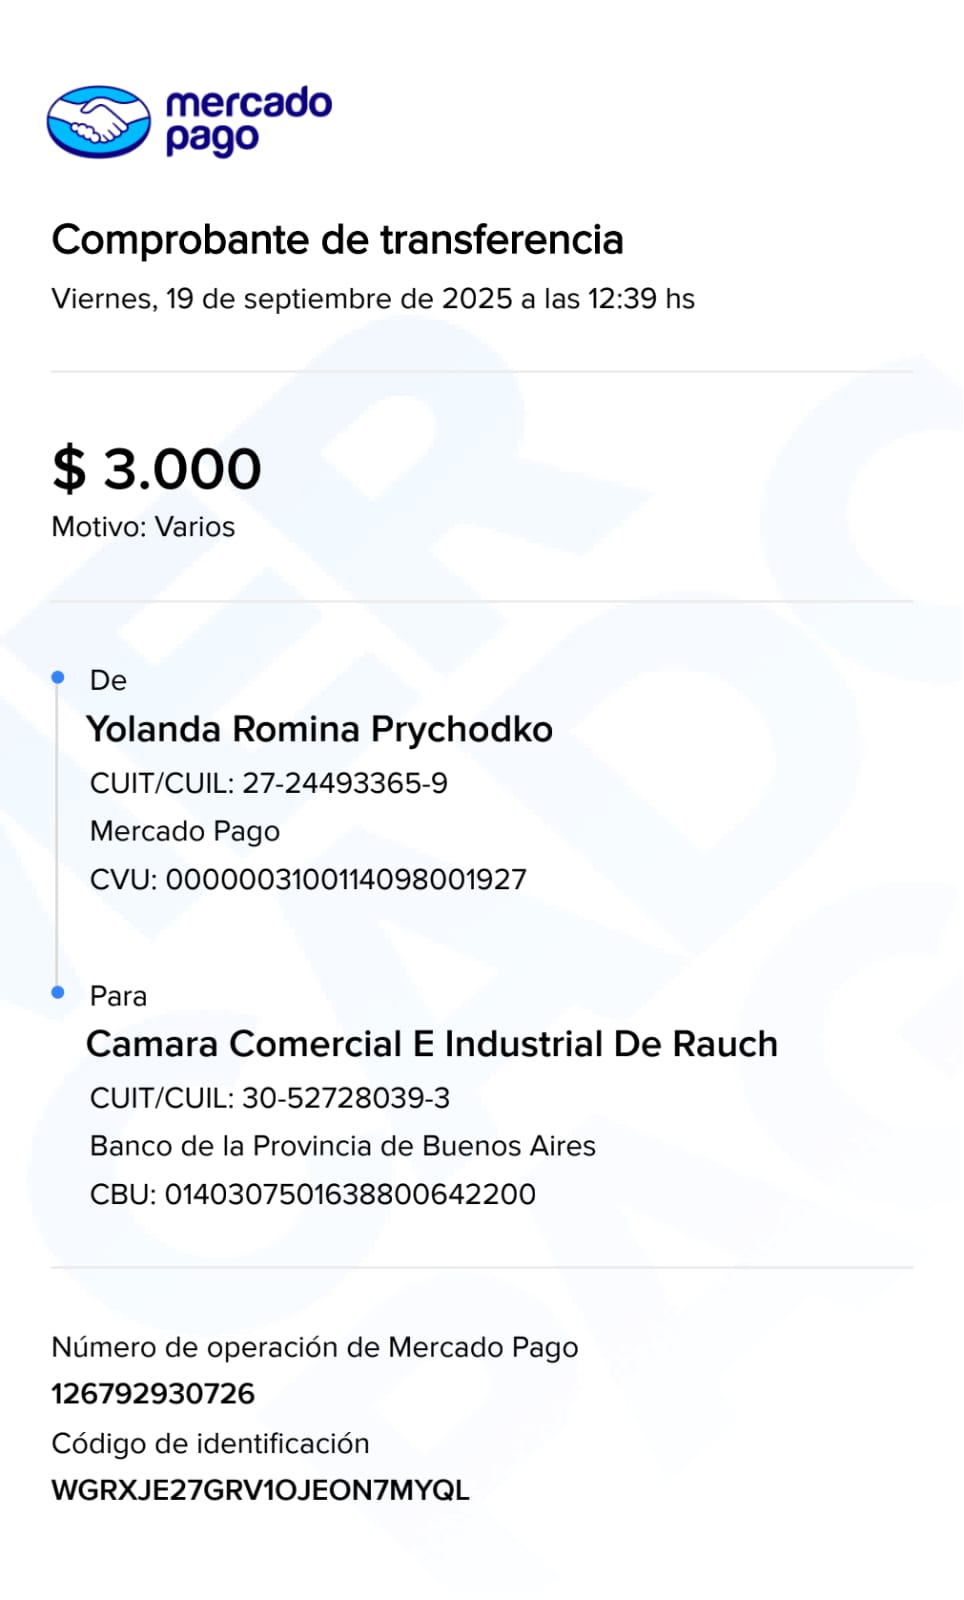Click recipient Camara Comercial E Industrial De Rauch
This screenshot has width=964, height=1600.
click(x=431, y=1044)
